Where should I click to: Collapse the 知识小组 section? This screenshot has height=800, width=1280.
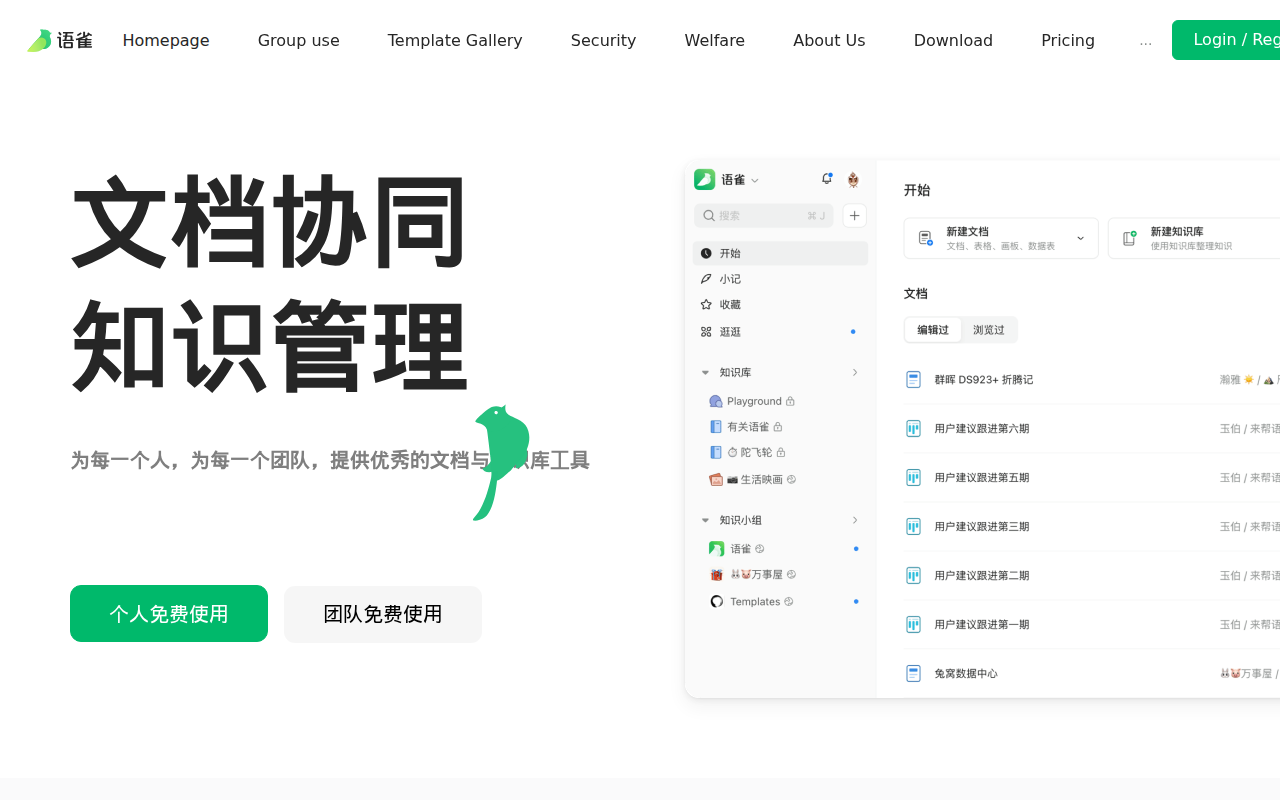click(x=705, y=520)
